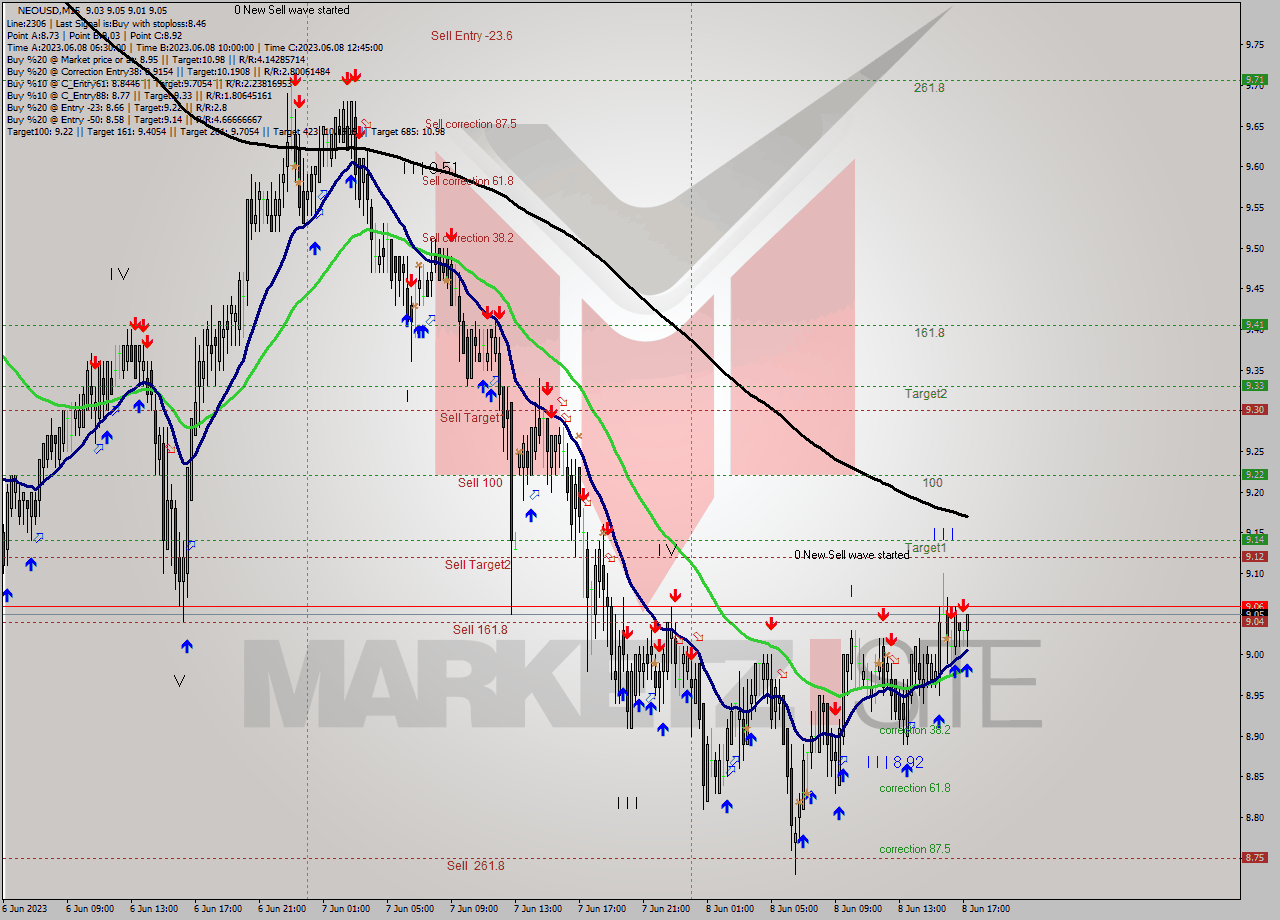This screenshot has width=1280, height=920.
Task: Select the green 'correction 87.5' label
Action: (915, 849)
